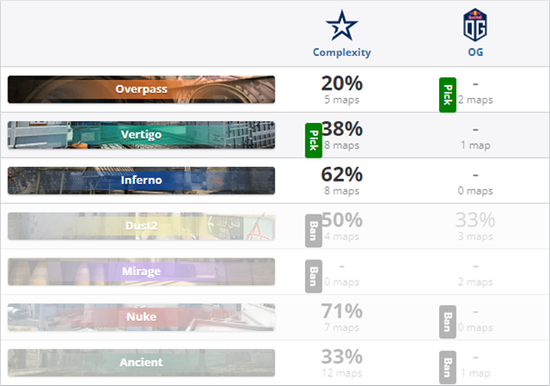Viewport: 550px width, 386px height.
Task: Select the faded Dust2 map banner
Action: tap(141, 226)
